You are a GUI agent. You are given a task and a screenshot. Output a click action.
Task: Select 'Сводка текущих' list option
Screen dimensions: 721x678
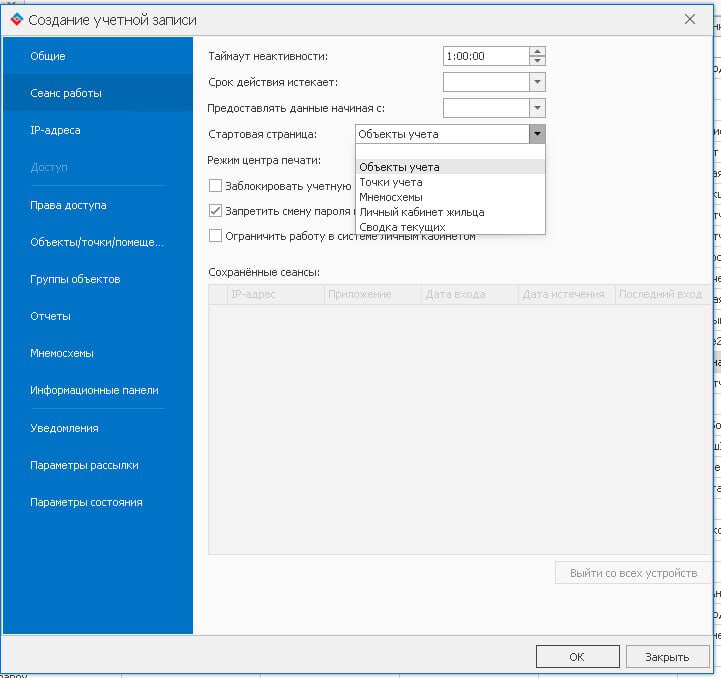[x=402, y=227]
